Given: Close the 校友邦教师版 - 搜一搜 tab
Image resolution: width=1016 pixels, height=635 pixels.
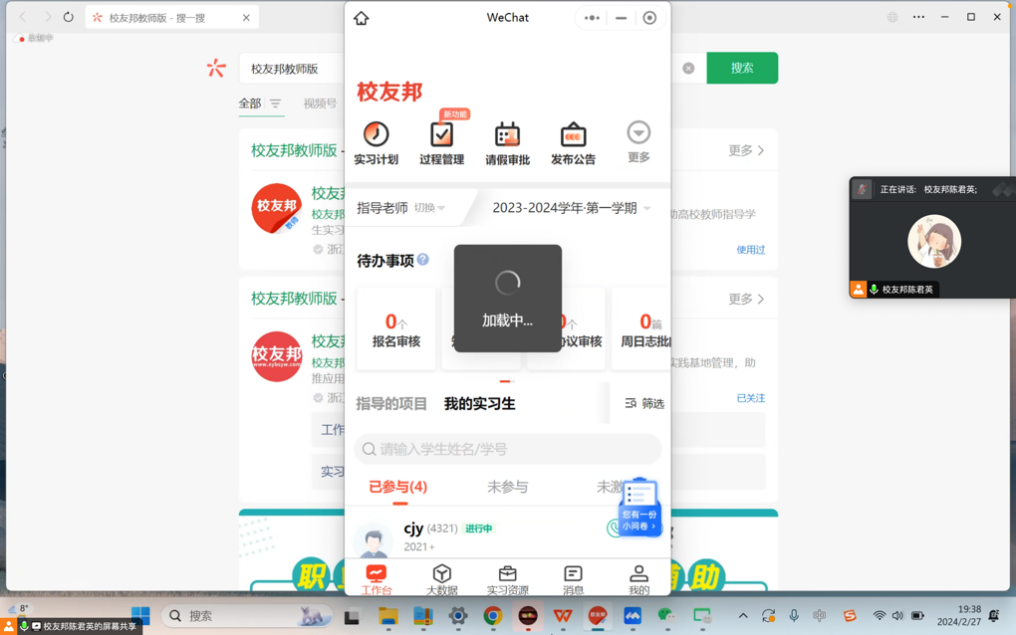Looking at the screenshot, I should tap(246, 17).
